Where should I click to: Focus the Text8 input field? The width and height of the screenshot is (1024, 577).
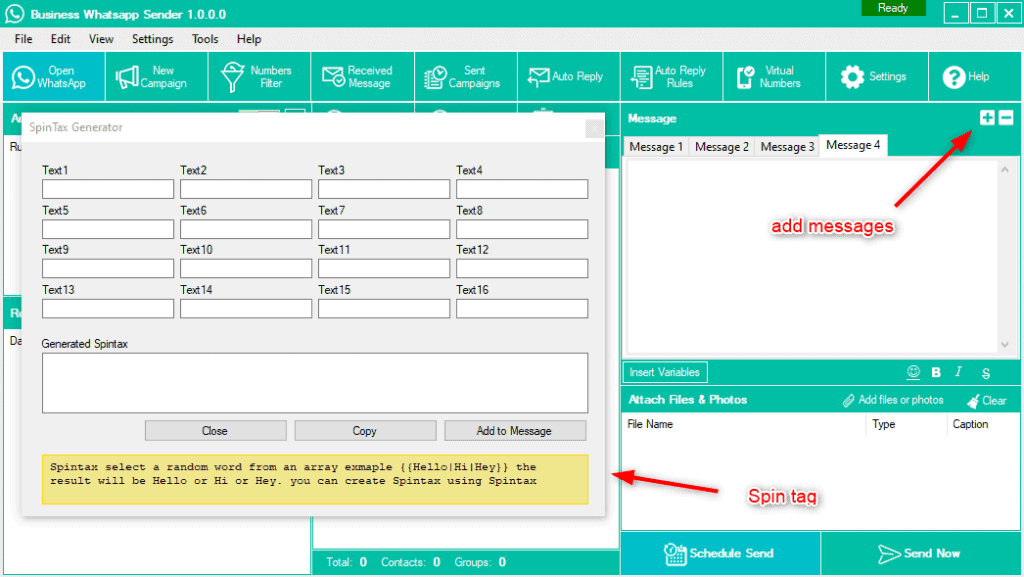pos(522,229)
